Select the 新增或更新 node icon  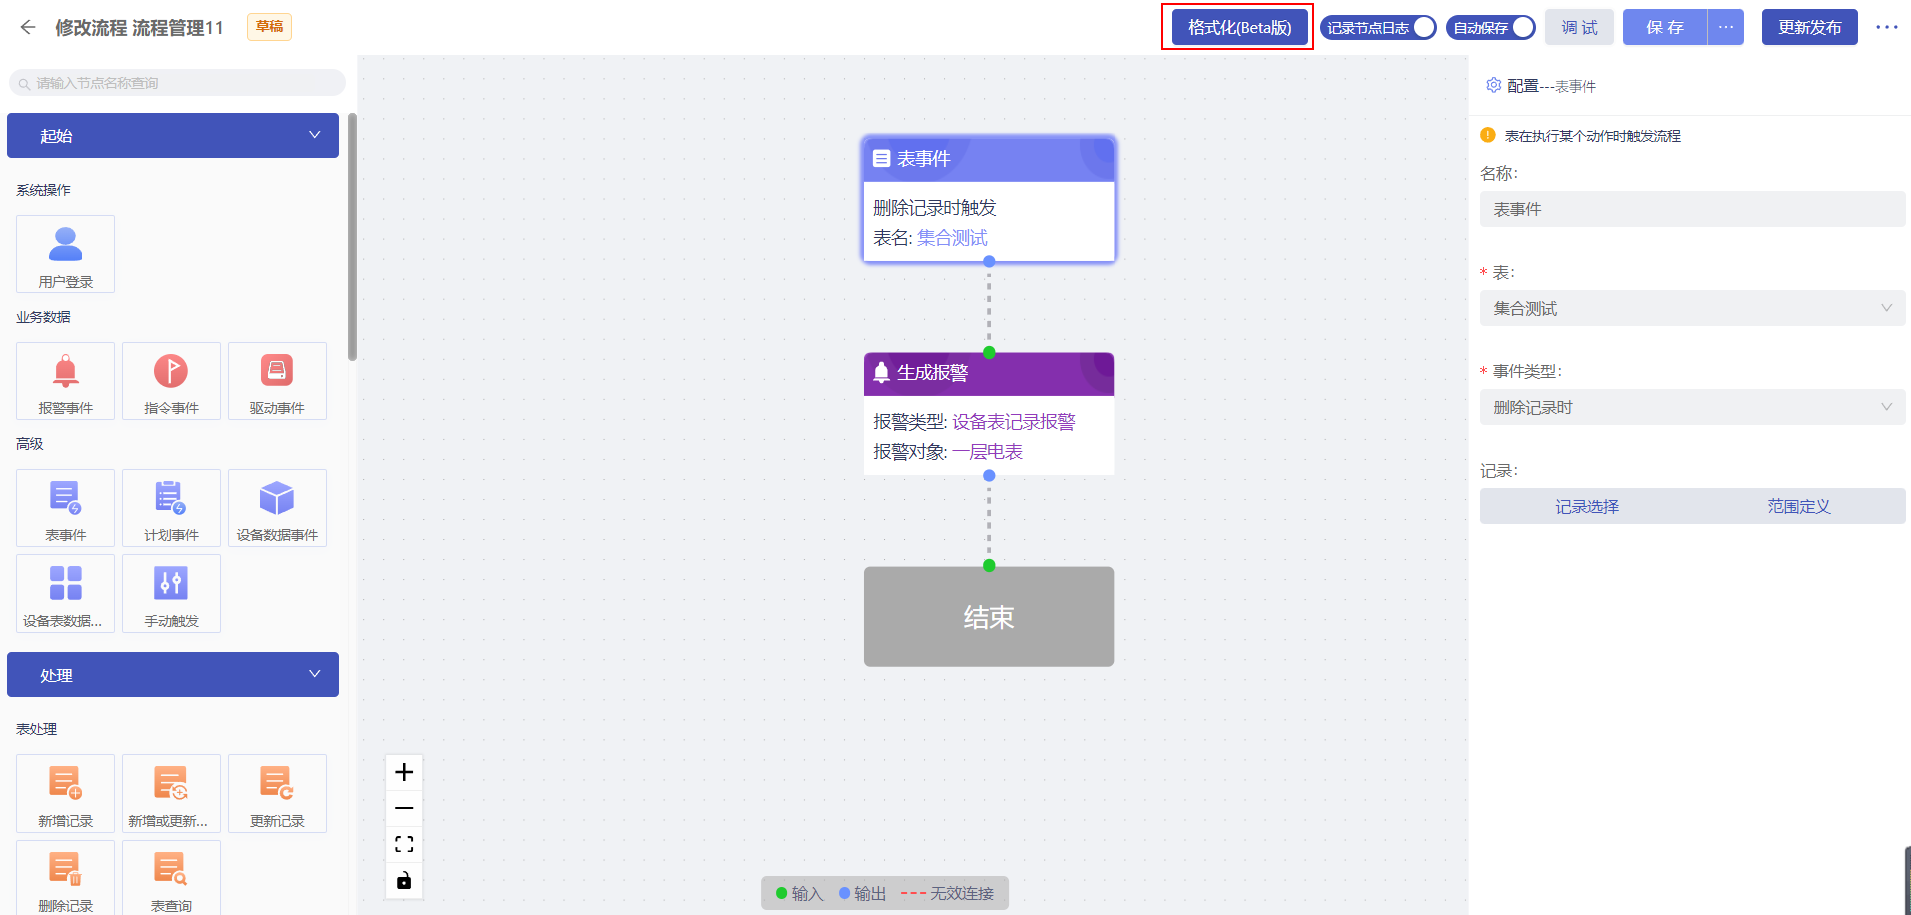(x=171, y=793)
